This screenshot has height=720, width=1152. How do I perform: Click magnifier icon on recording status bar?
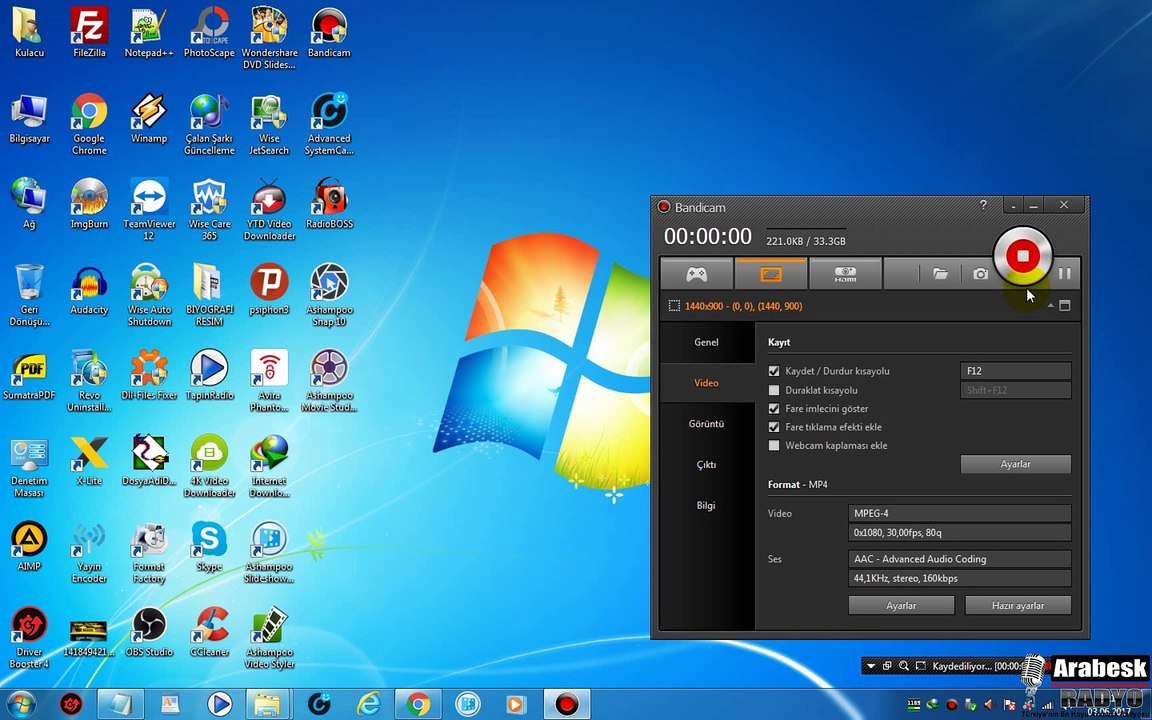coord(904,666)
